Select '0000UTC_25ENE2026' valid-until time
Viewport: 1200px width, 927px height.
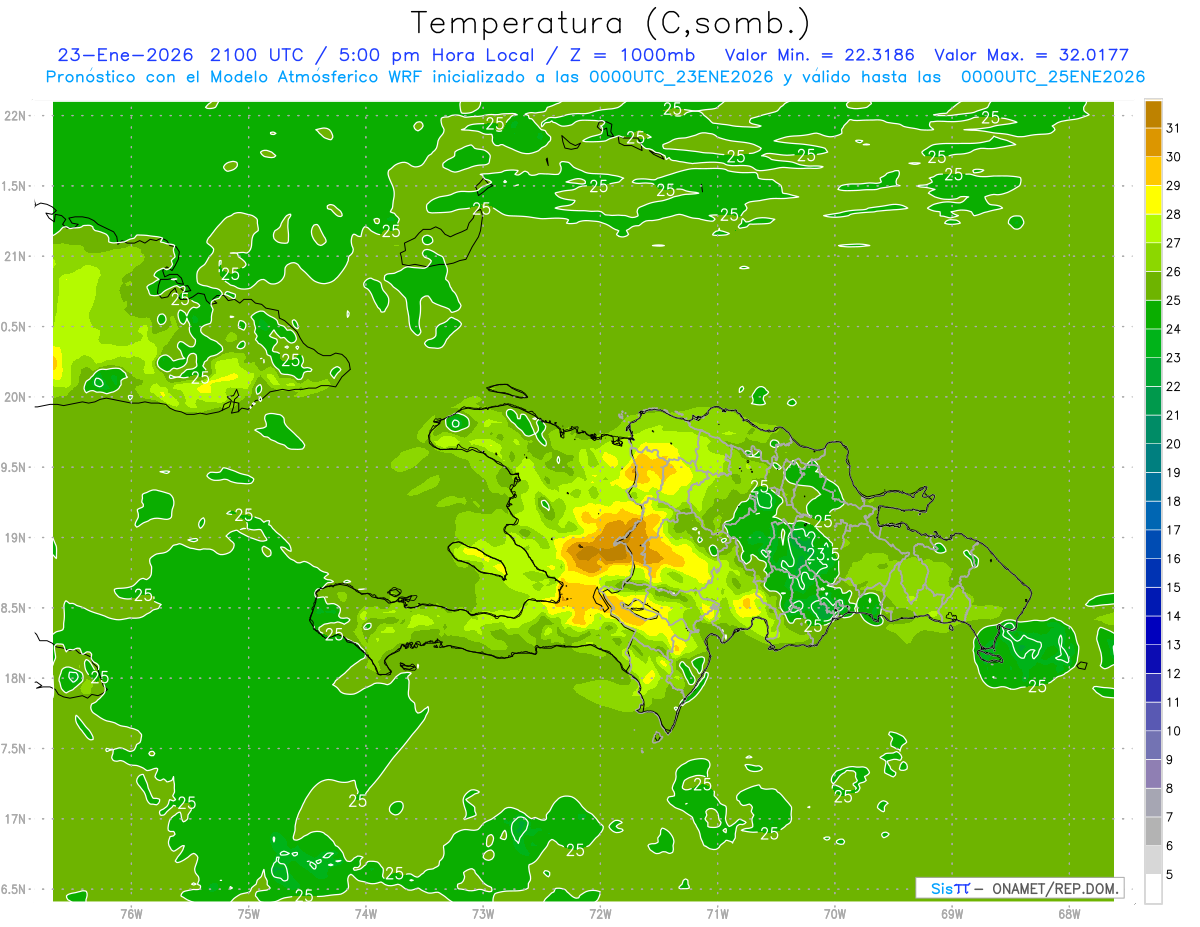(1053, 77)
